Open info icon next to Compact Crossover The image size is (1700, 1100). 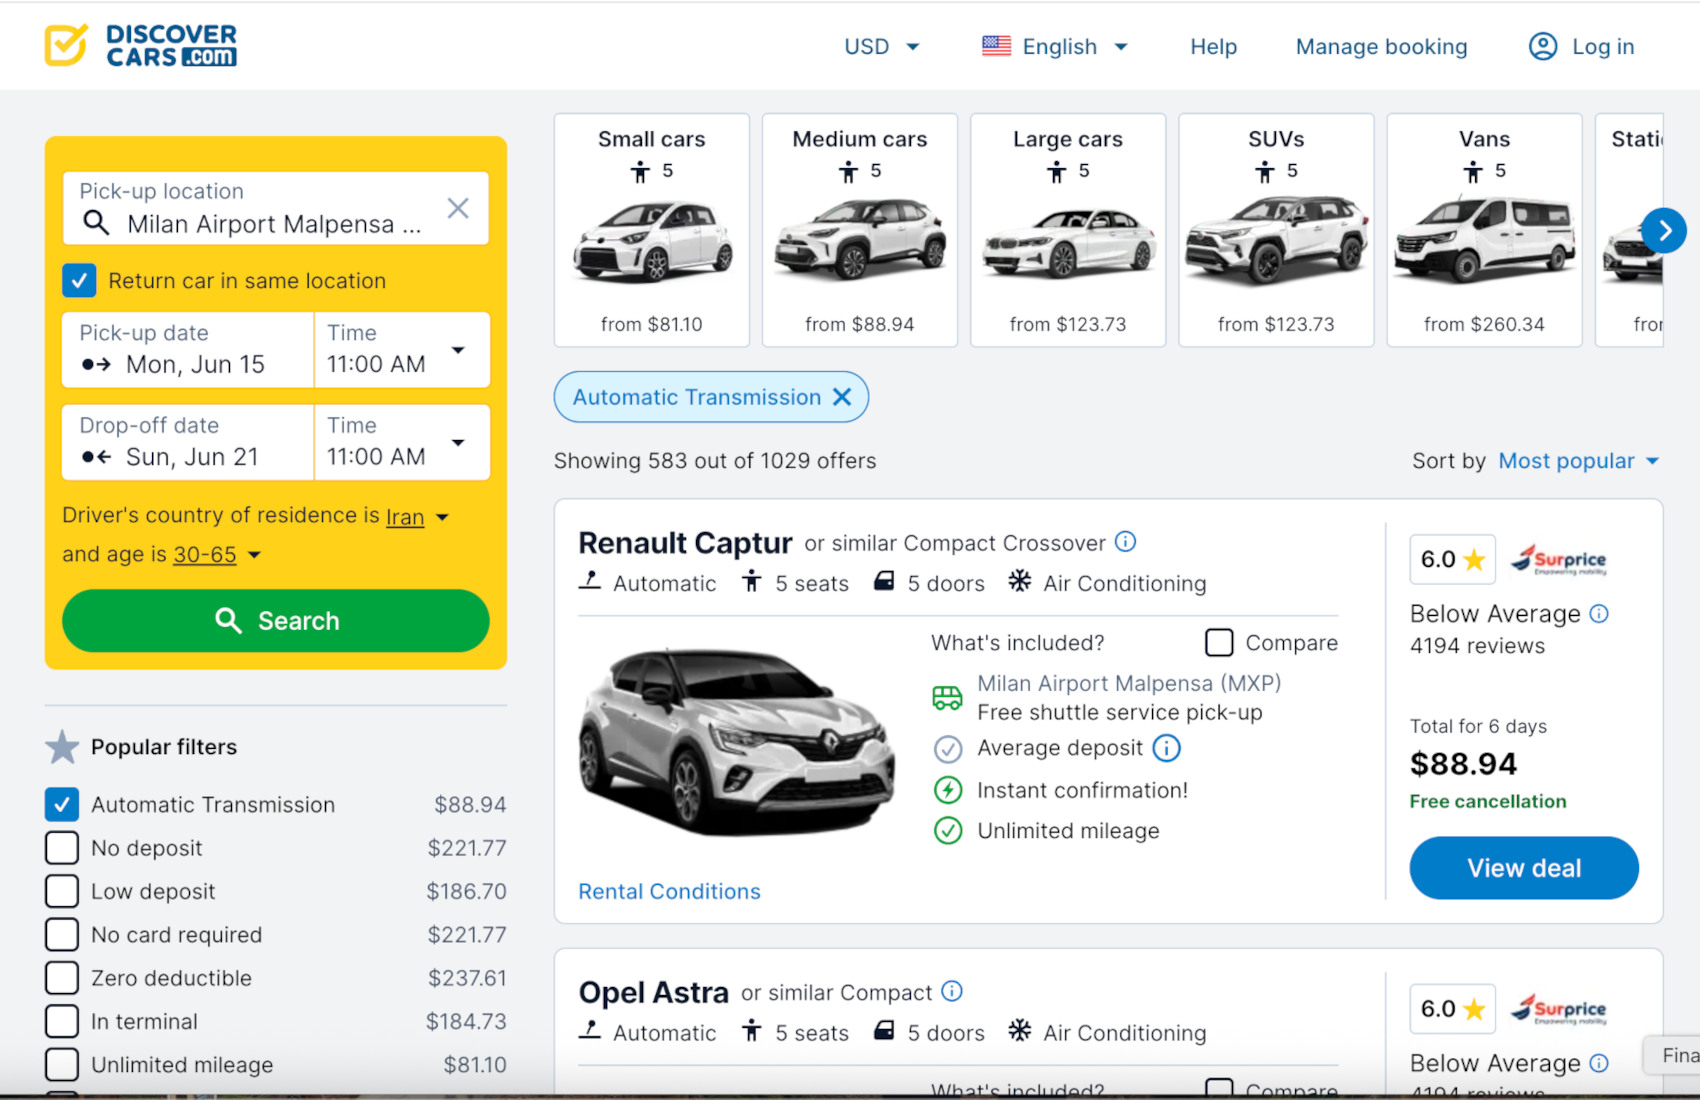coord(1125,542)
